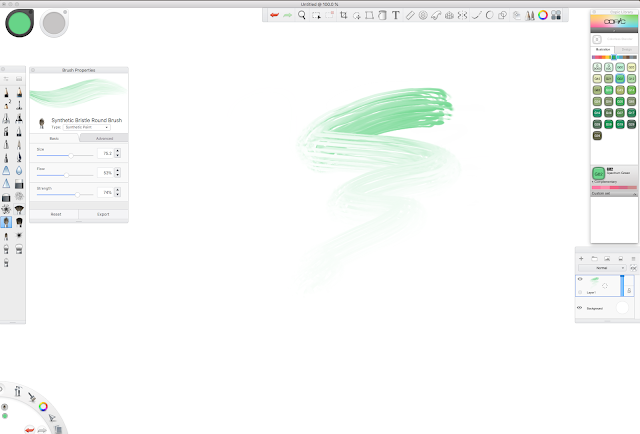Click the gray brush size puck

54,23
